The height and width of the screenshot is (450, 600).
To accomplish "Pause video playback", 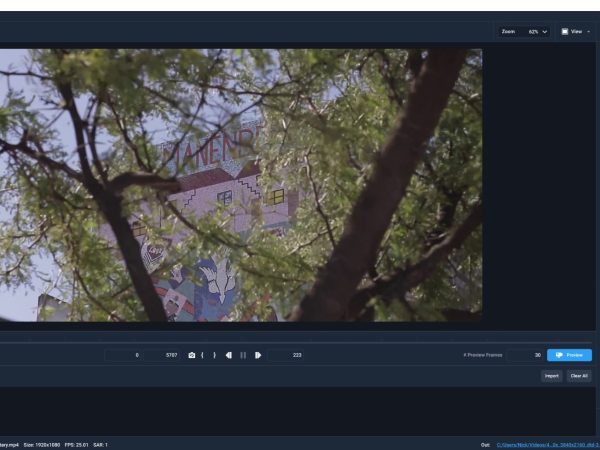I will click(243, 355).
